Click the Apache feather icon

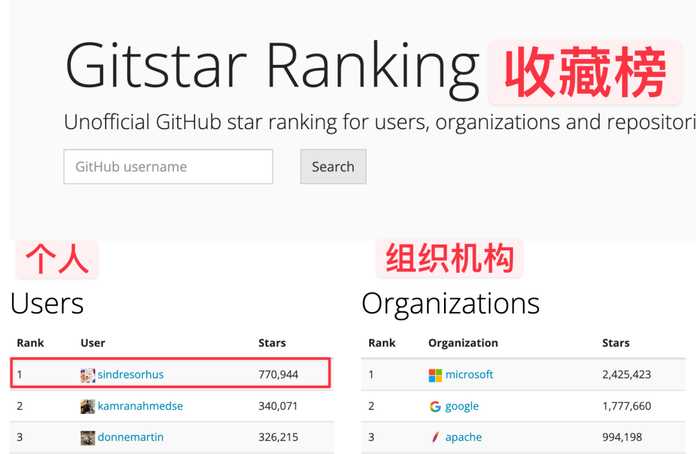tap(435, 438)
